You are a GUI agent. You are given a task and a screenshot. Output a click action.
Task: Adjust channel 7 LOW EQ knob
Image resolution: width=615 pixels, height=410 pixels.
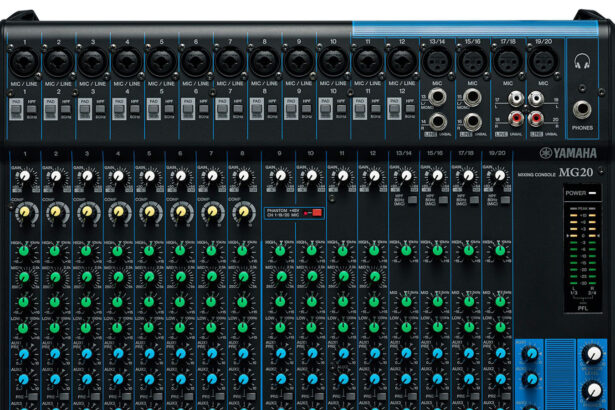point(211,327)
